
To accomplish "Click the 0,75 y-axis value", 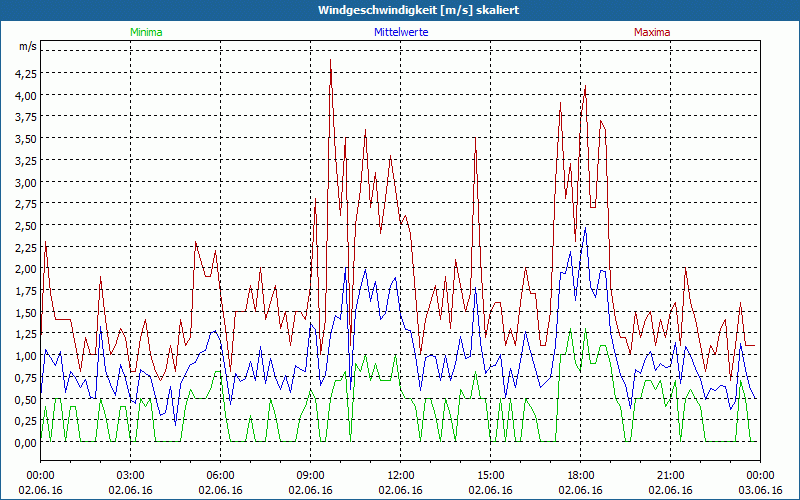I will [26, 378].
